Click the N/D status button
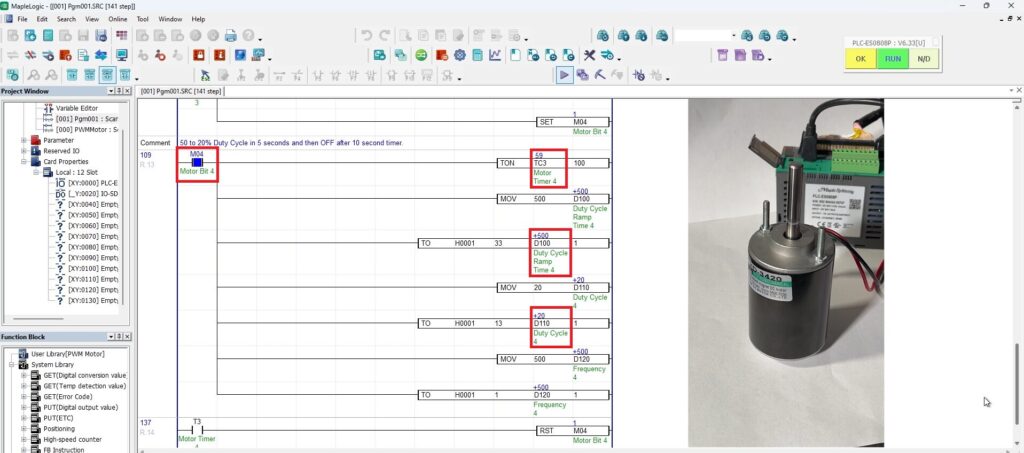The image size is (1024, 453). (x=923, y=59)
